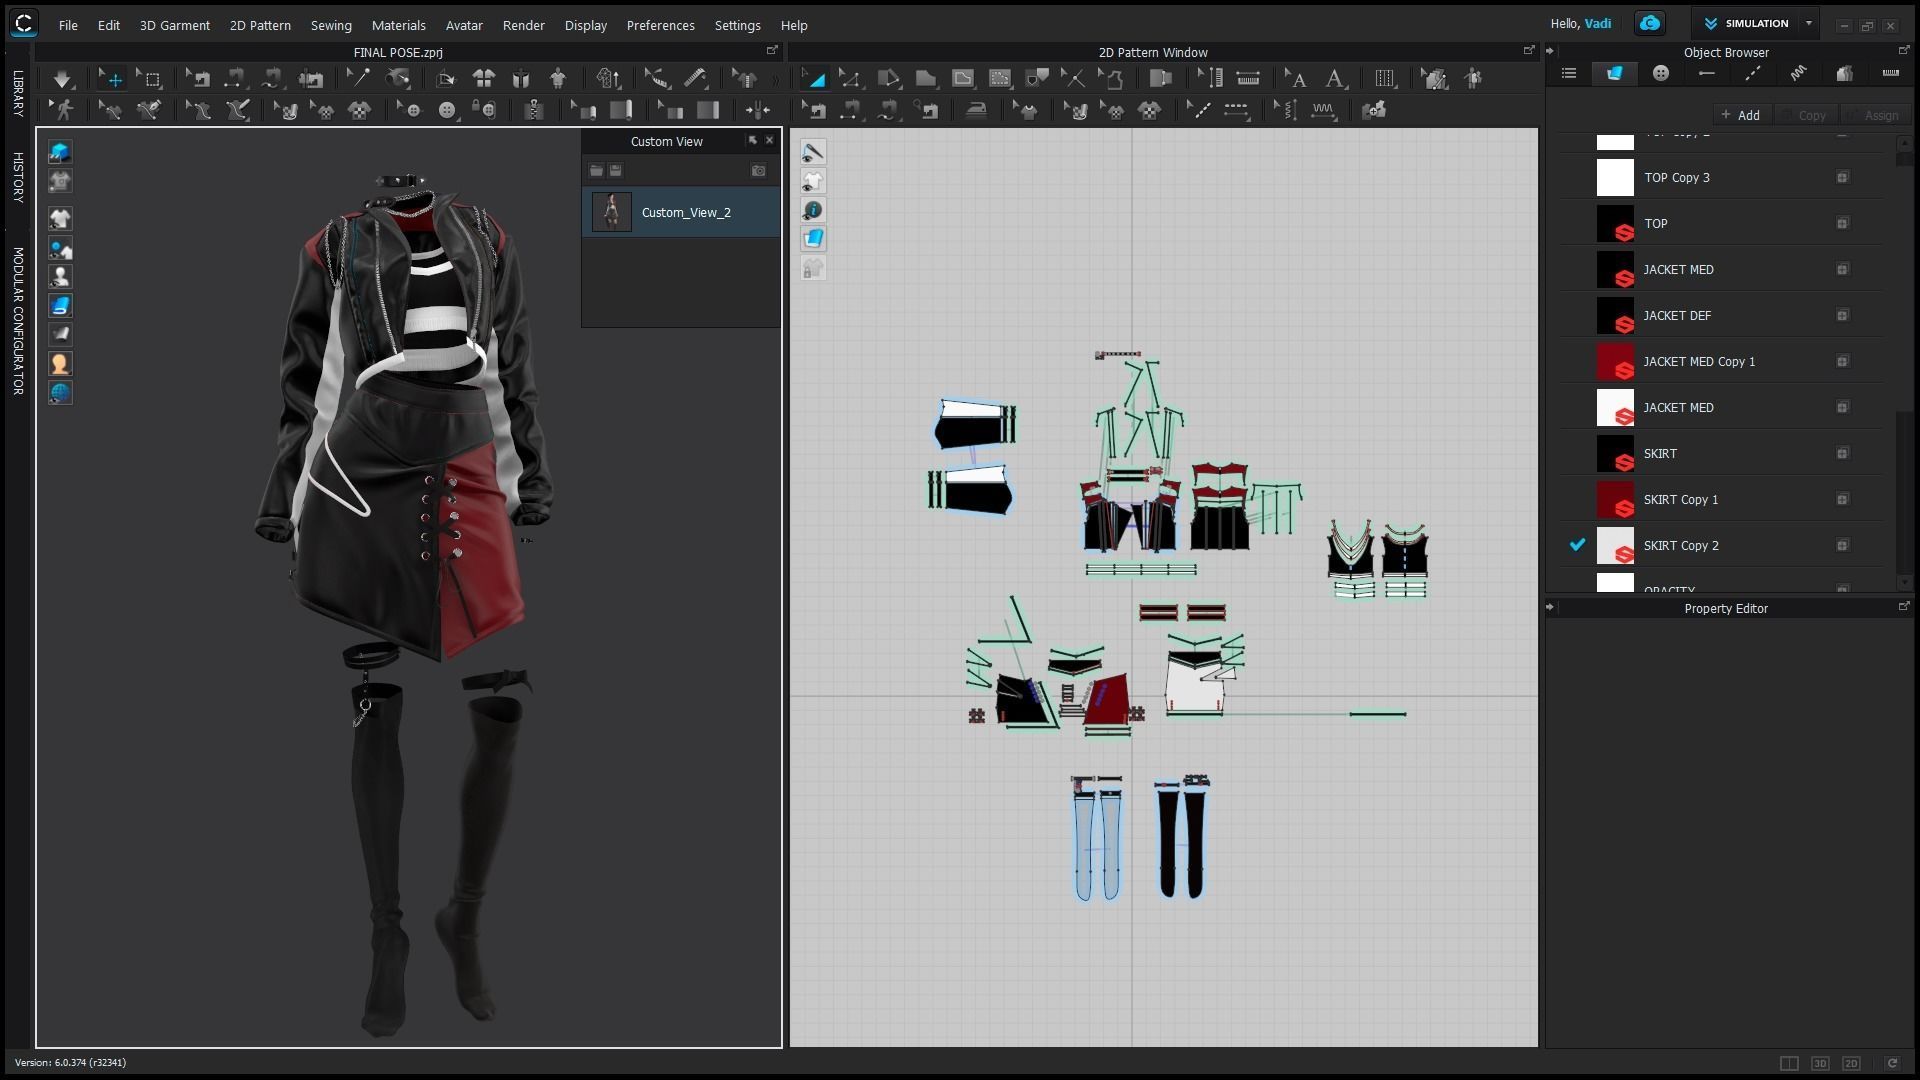Toggle the avatar head display icon in 3D
This screenshot has height=1080, width=1920.
click(60, 364)
